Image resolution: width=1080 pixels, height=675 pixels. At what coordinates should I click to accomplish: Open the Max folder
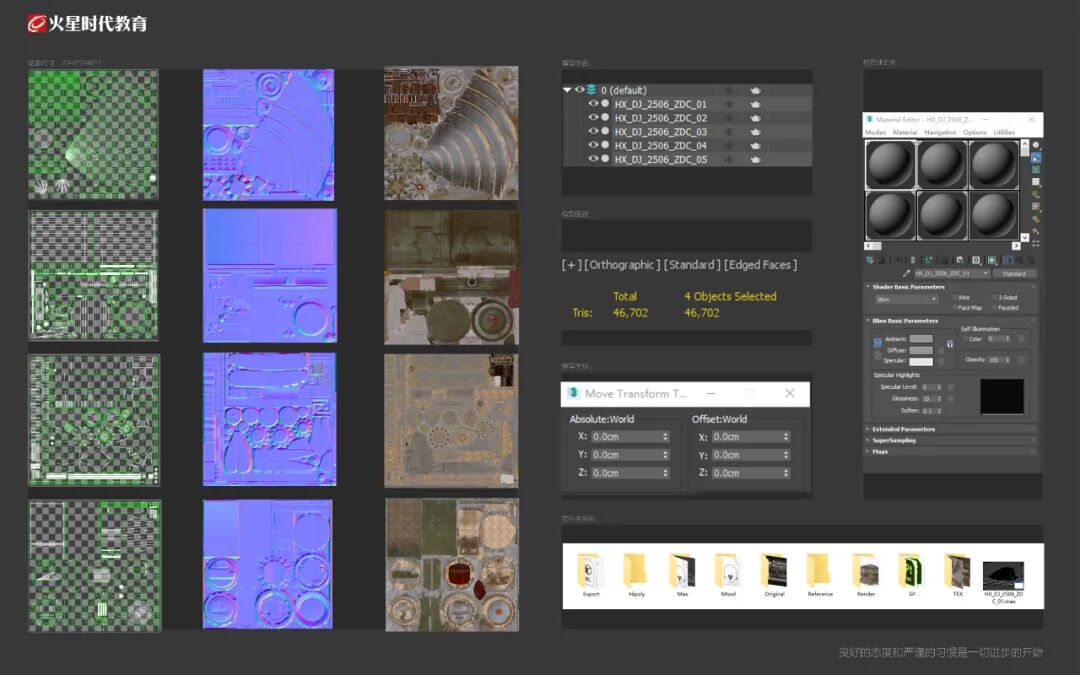click(683, 574)
